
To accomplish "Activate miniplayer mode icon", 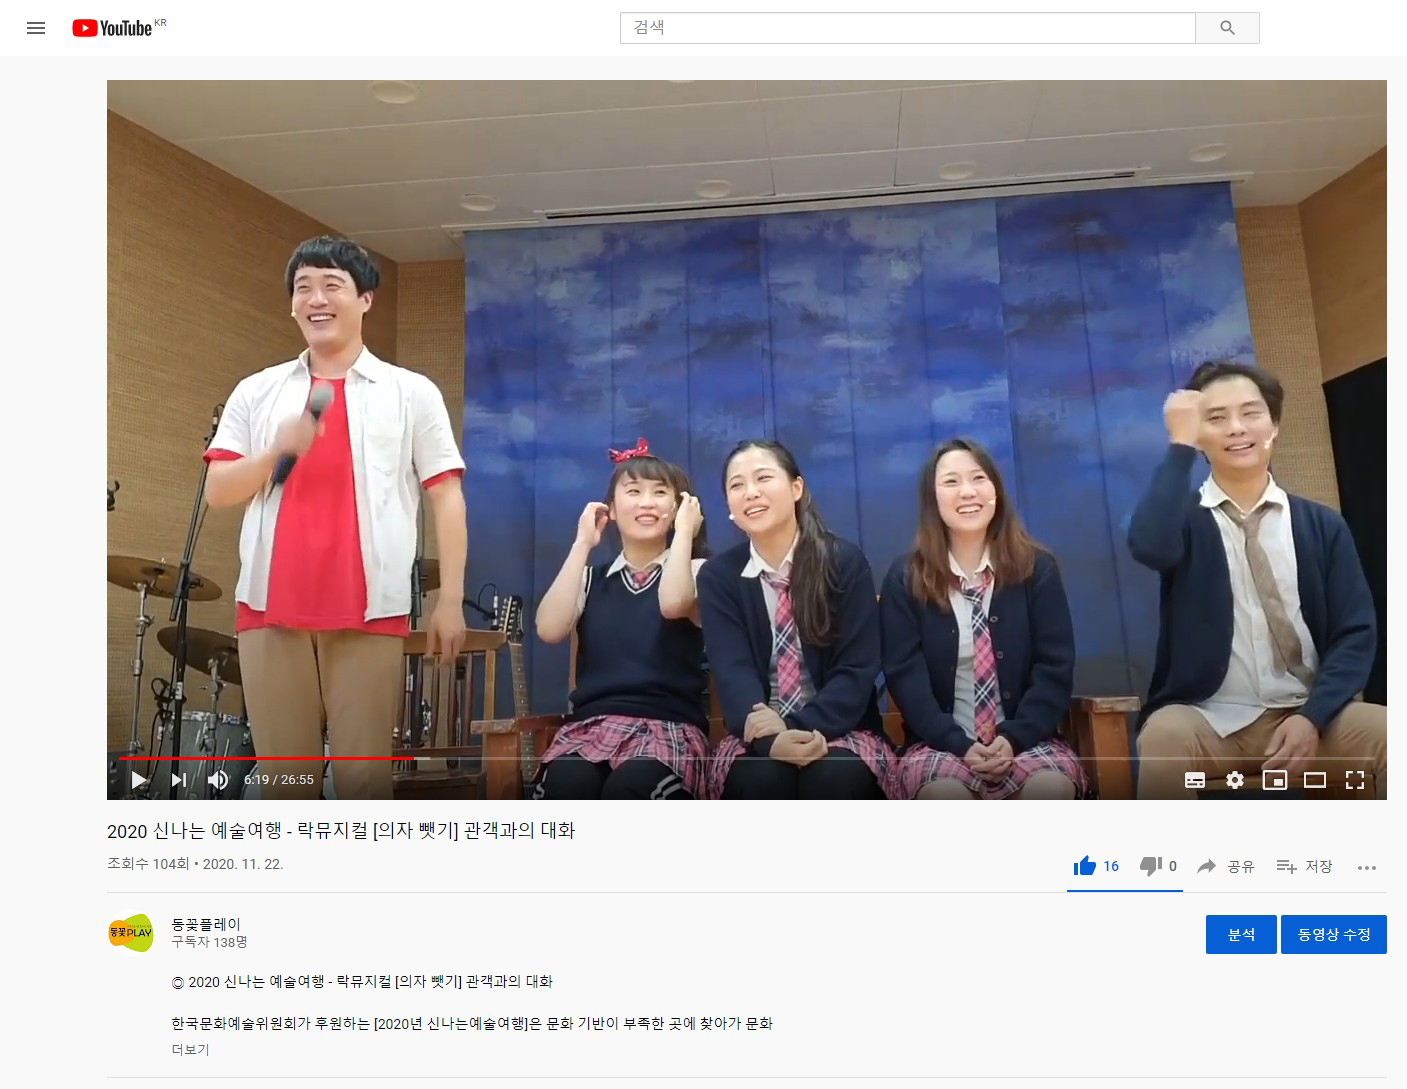I will [x=1275, y=780].
